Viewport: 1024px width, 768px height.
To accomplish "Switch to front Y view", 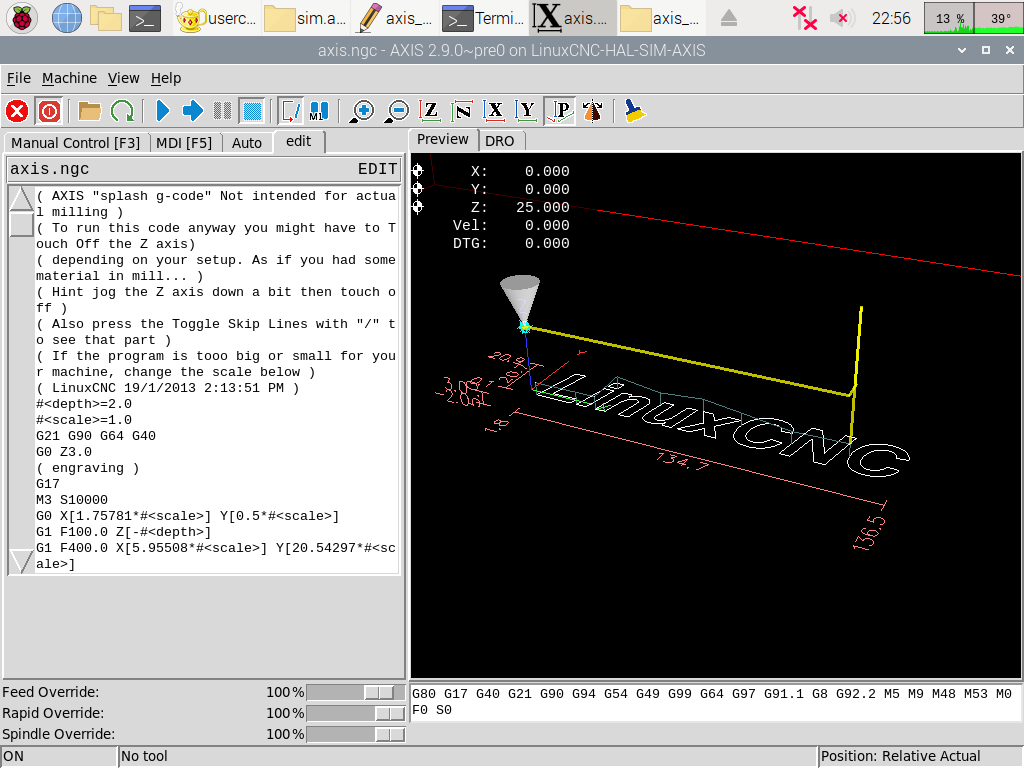I will pos(526,111).
